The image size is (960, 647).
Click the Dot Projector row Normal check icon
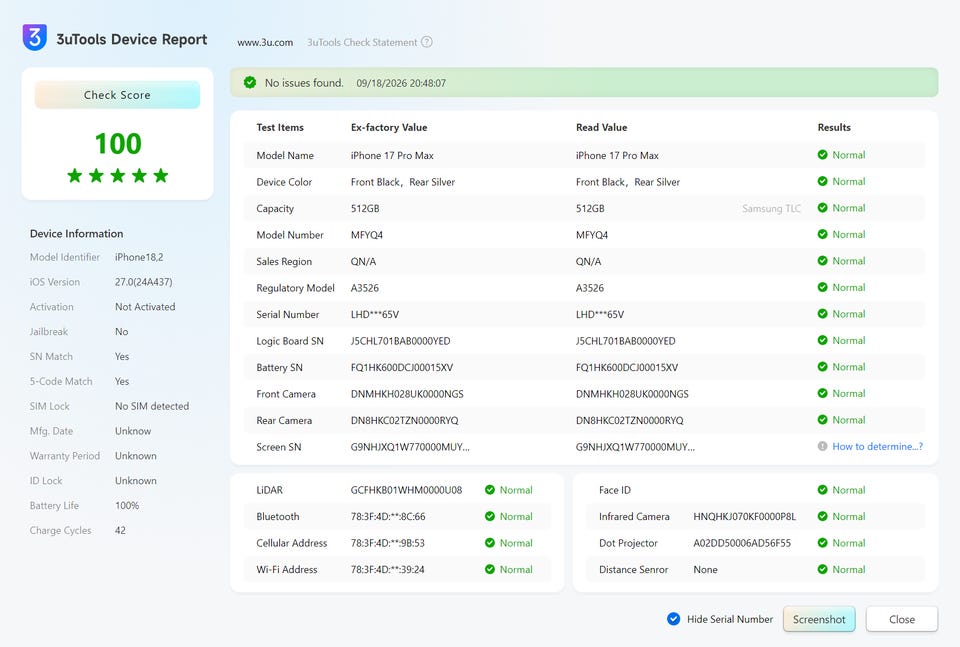(x=822, y=543)
